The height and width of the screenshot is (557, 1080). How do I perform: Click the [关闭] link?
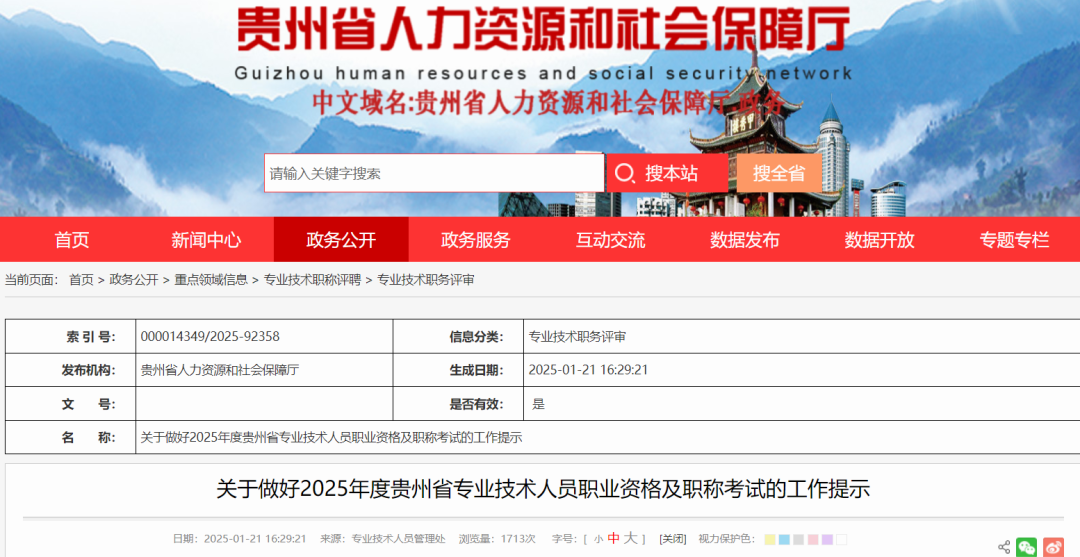click(672, 539)
